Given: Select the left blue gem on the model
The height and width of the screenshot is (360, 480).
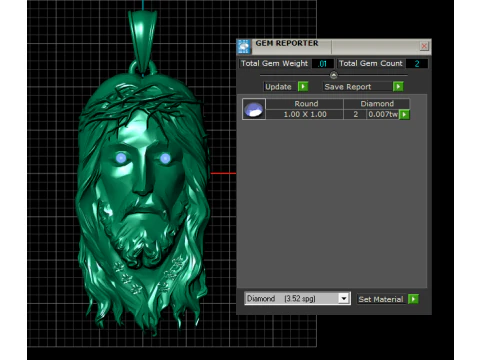Looking at the screenshot, I should tap(121, 158).
